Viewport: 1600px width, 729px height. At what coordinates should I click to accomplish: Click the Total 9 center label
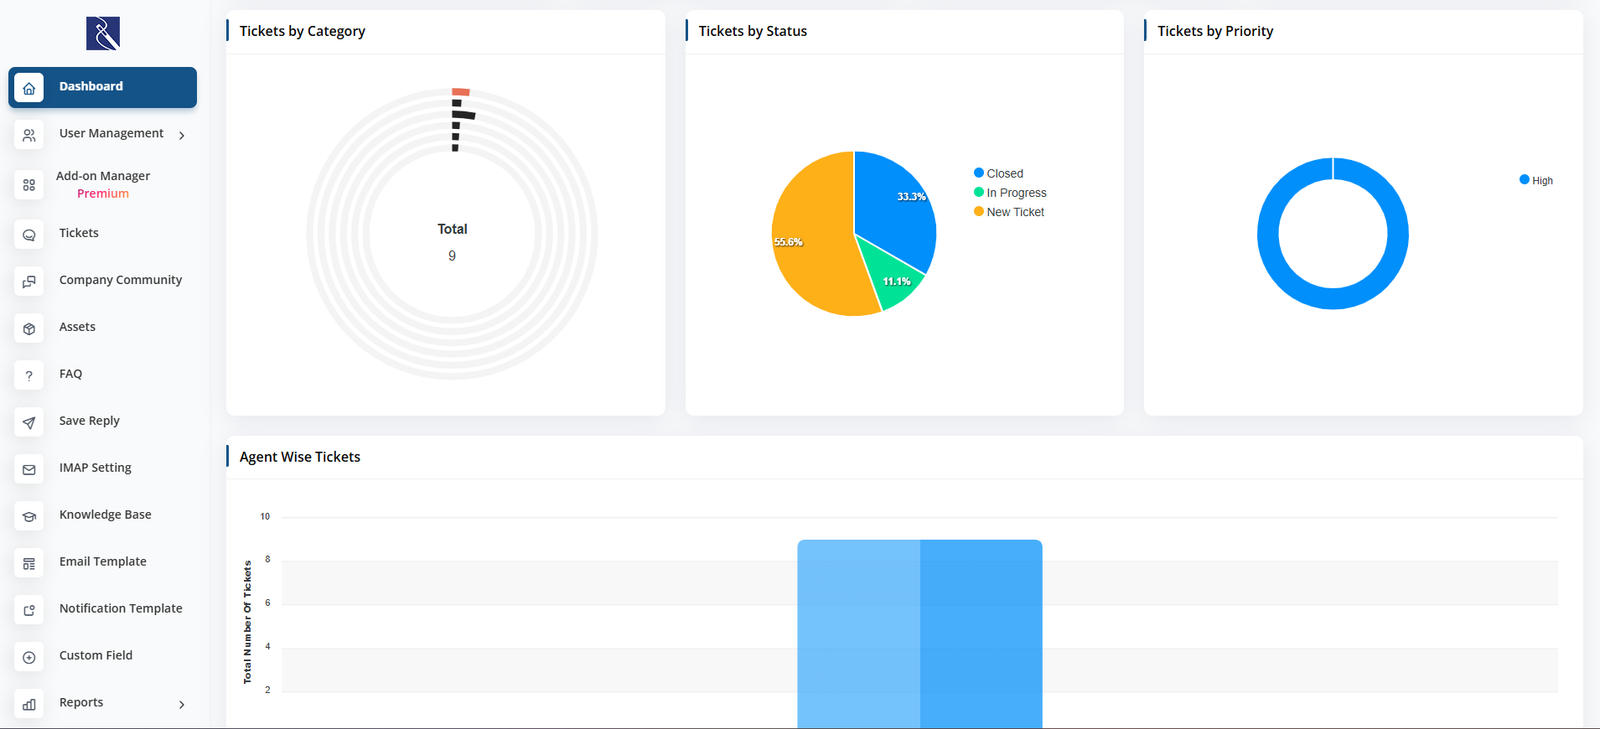(452, 242)
